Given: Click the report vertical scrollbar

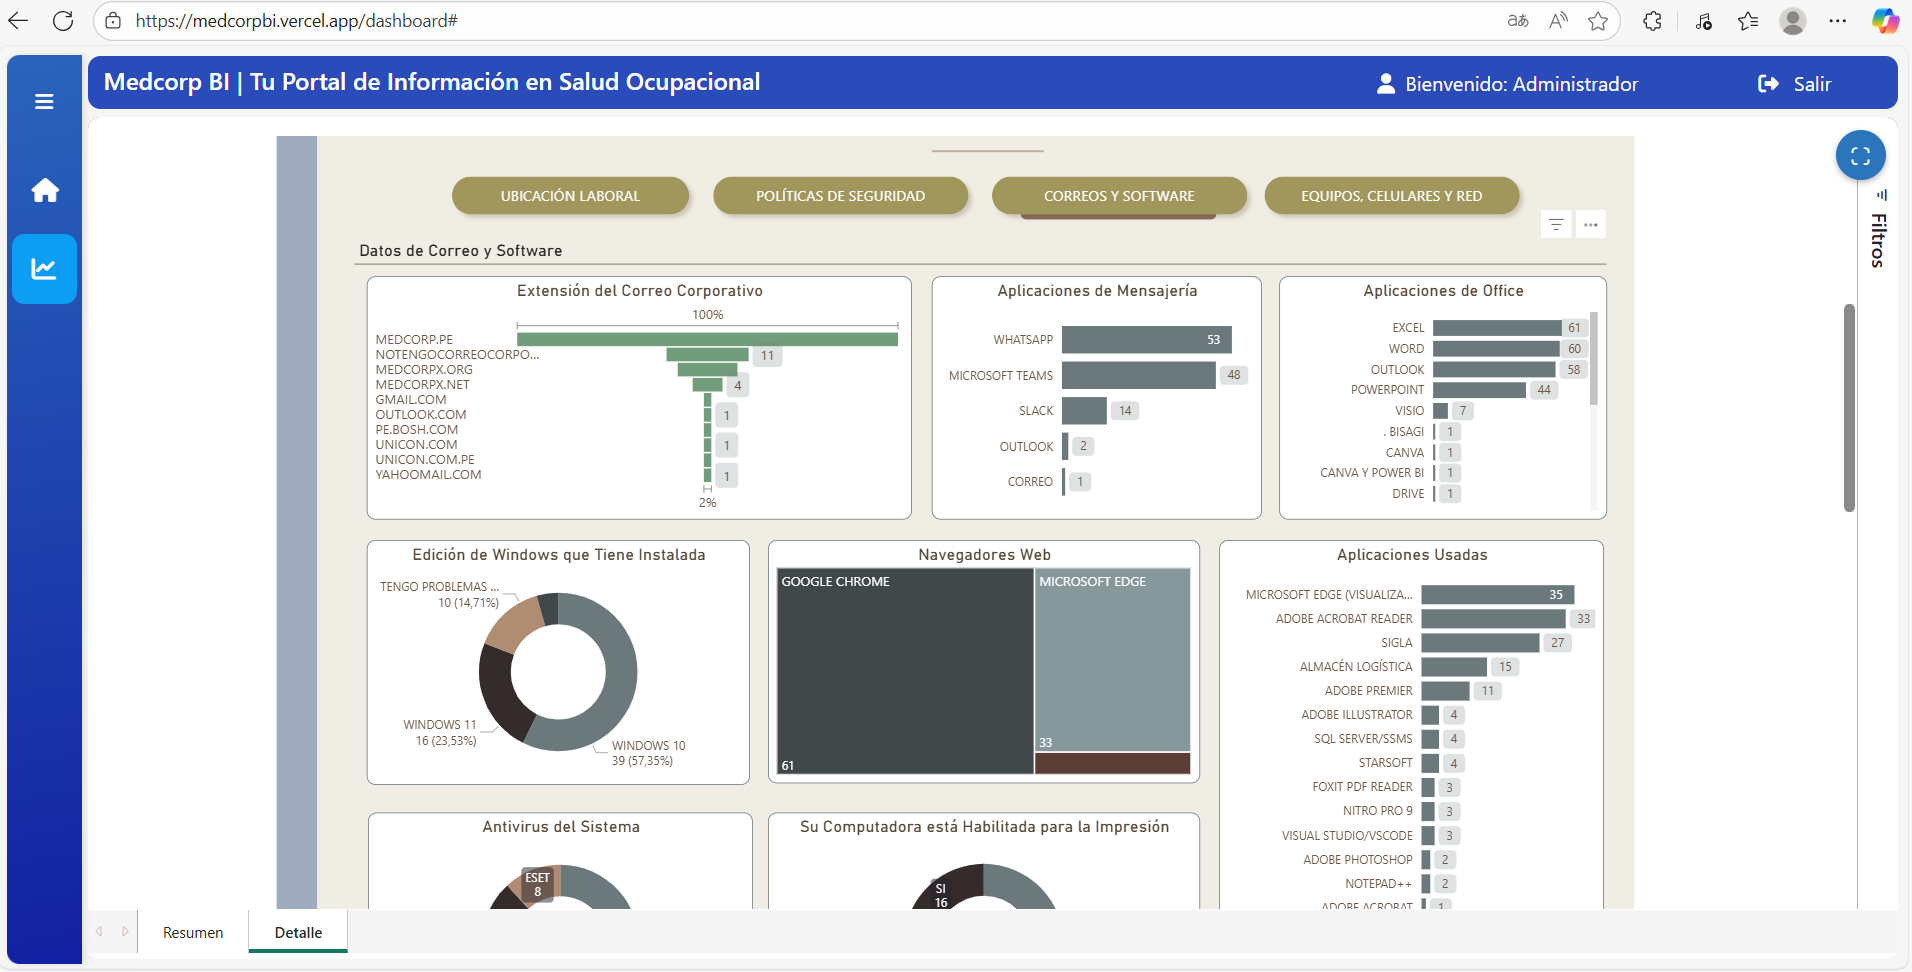Looking at the screenshot, I should click(x=1849, y=408).
